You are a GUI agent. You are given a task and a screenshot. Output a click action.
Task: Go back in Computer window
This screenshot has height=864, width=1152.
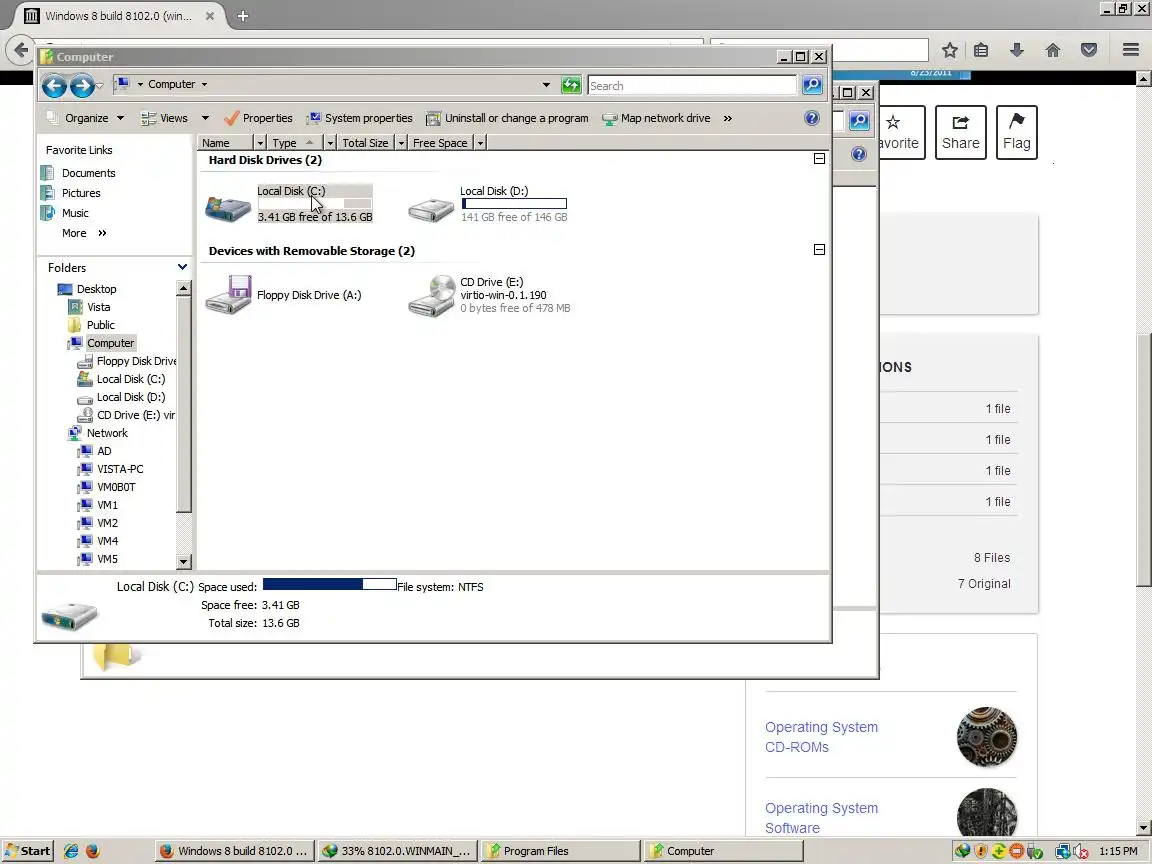[54, 85]
